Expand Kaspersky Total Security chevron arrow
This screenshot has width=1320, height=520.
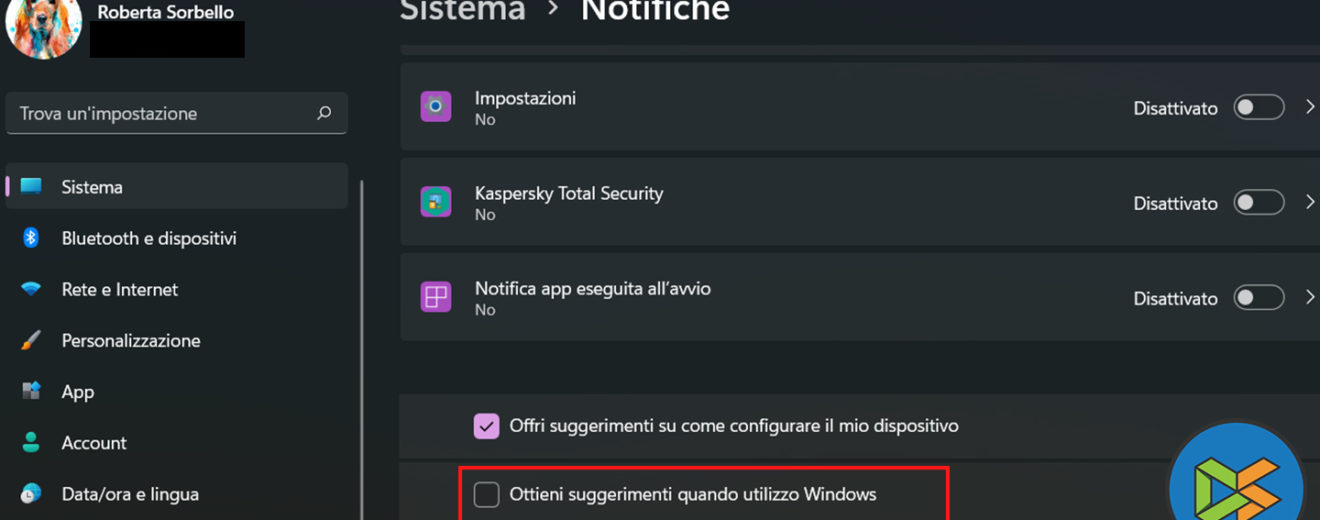[x=1309, y=202]
